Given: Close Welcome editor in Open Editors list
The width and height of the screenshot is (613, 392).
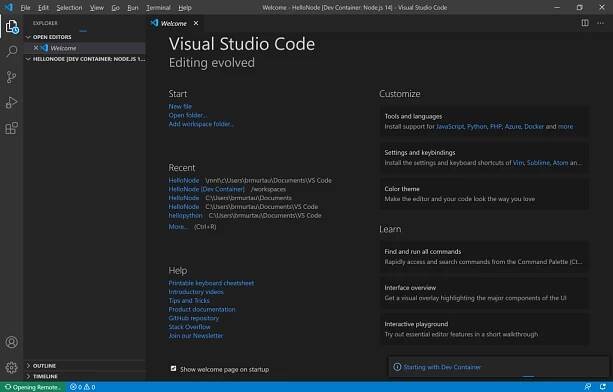Looking at the screenshot, I should pyautogui.click(x=36, y=48).
